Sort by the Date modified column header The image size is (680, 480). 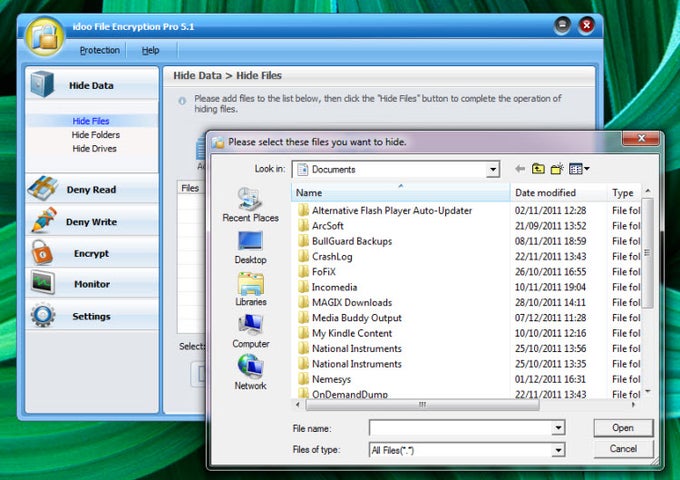click(559, 193)
